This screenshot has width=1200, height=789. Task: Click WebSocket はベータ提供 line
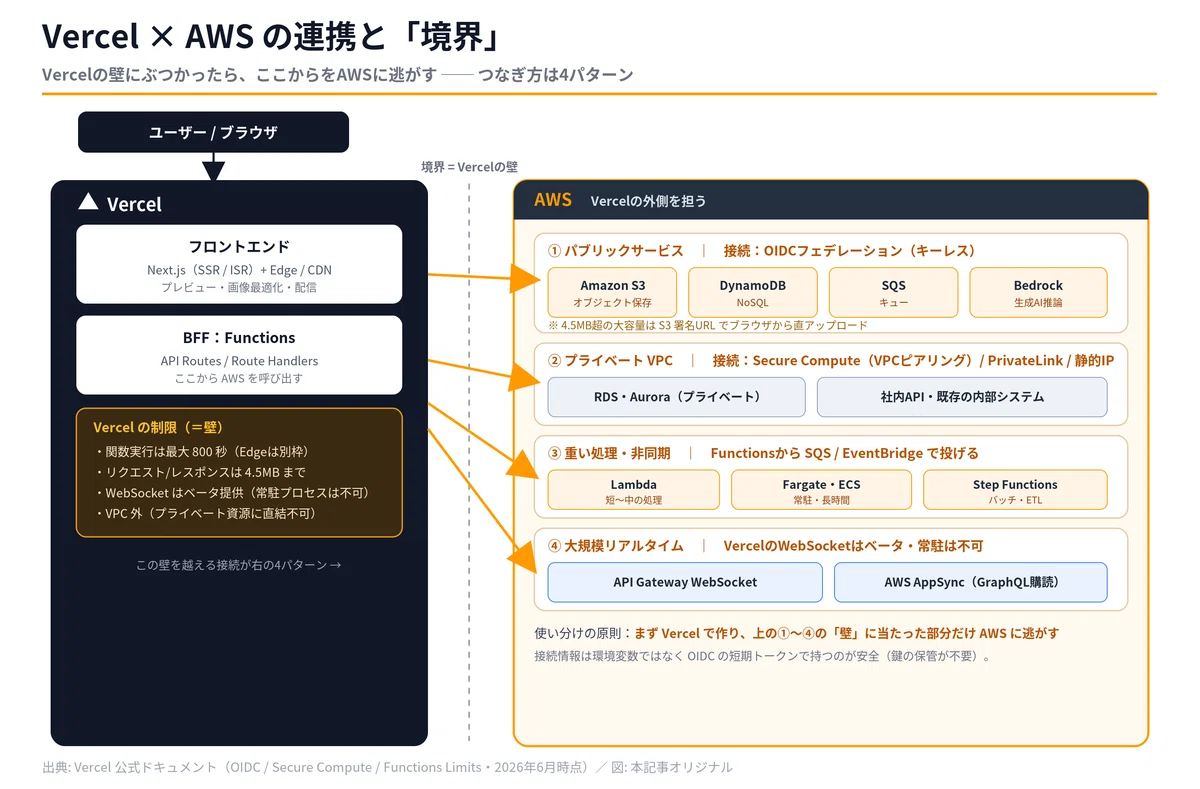tap(231, 493)
